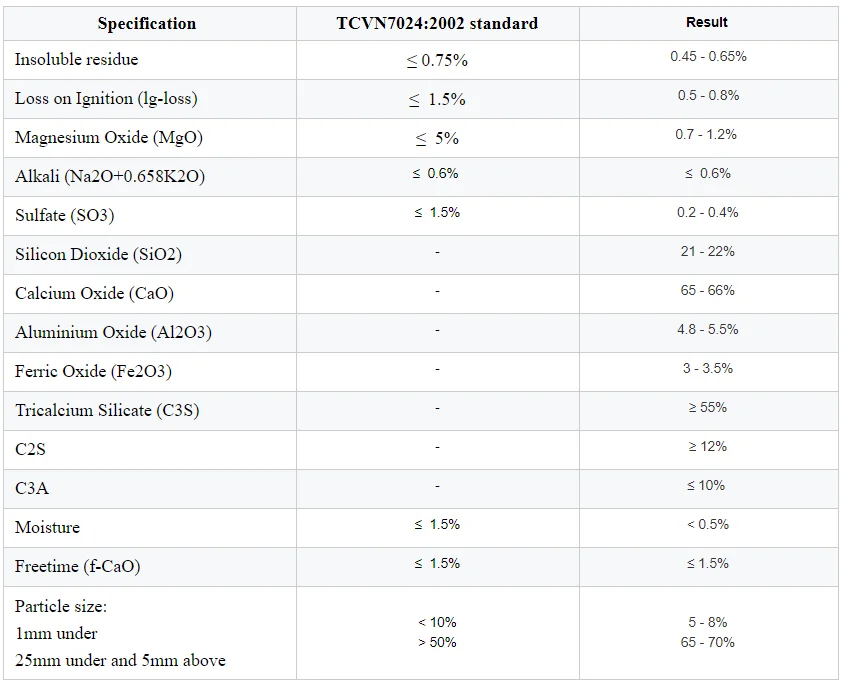Click the Result column header
This screenshot has height=682, width=841.
pyautogui.click(x=707, y=22)
